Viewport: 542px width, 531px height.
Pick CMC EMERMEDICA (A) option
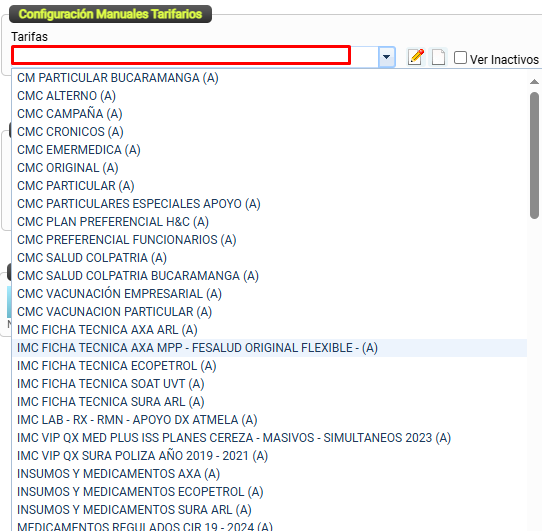(x=270, y=150)
